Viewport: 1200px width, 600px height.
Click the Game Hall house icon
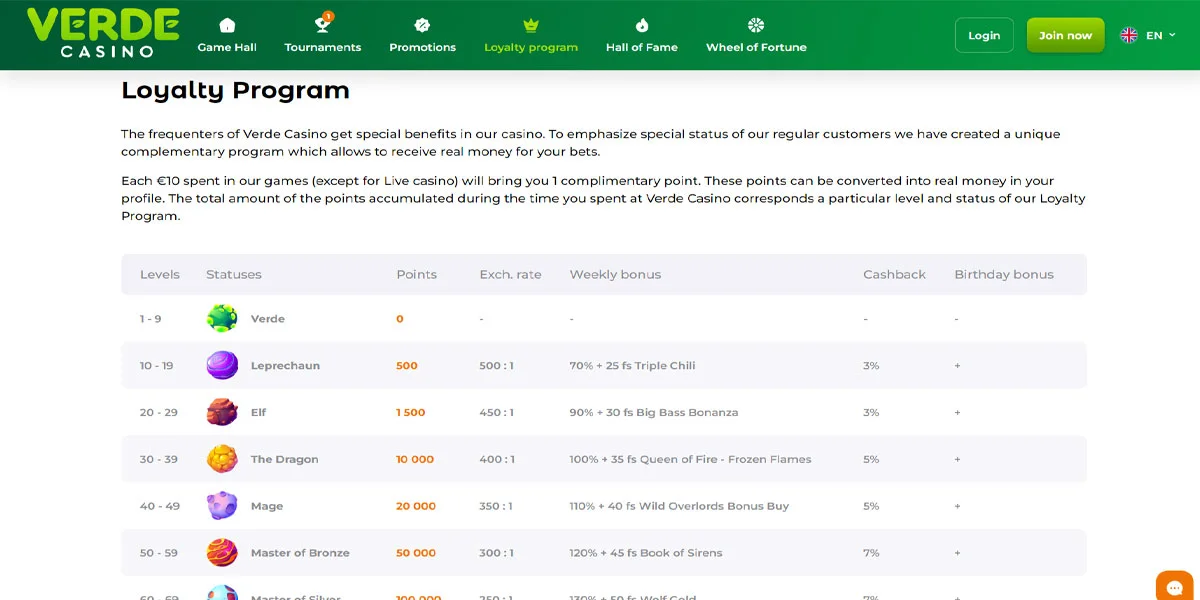[x=227, y=25]
